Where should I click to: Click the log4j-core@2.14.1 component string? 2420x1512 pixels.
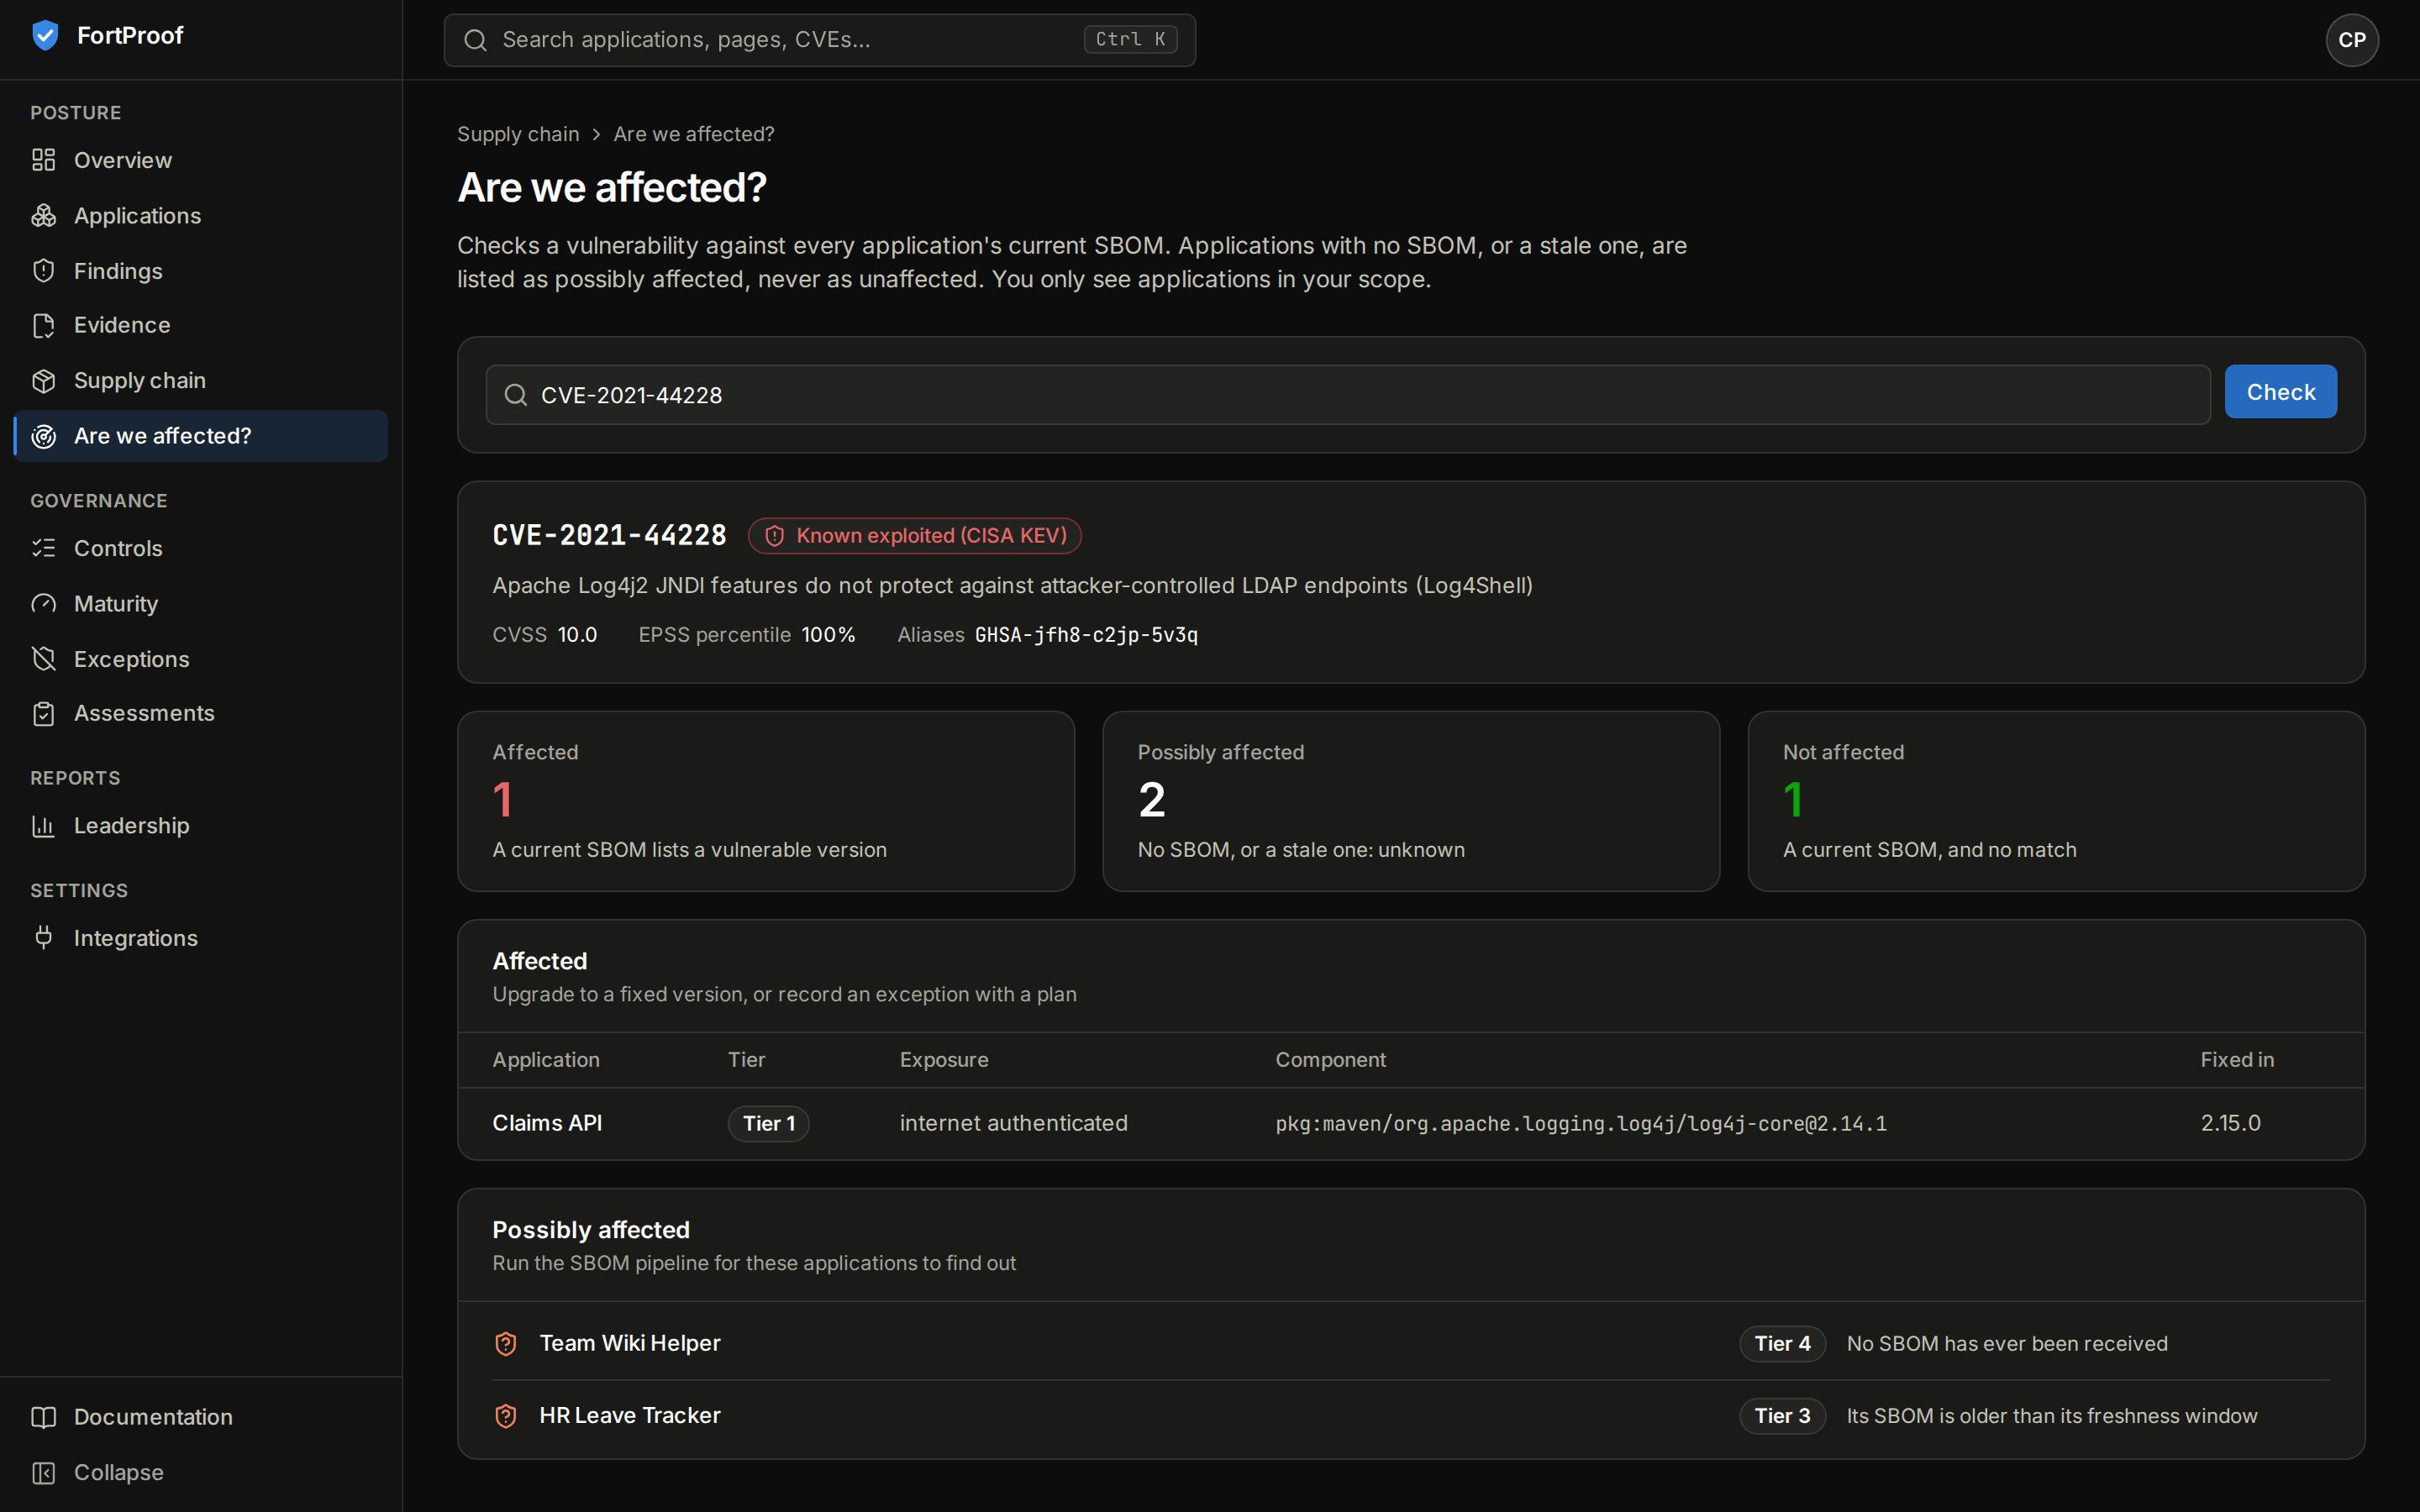click(x=1581, y=1124)
